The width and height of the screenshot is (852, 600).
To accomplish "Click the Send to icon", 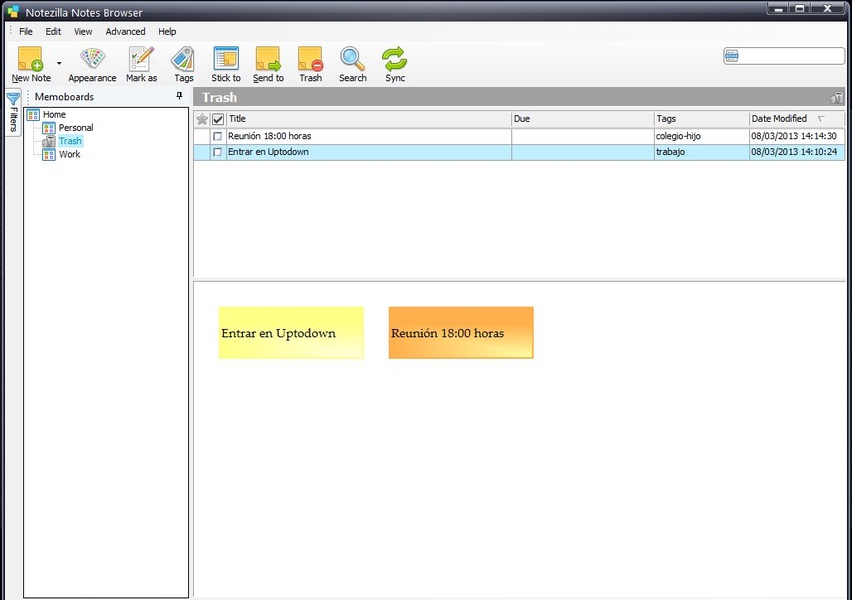I will pyautogui.click(x=267, y=59).
